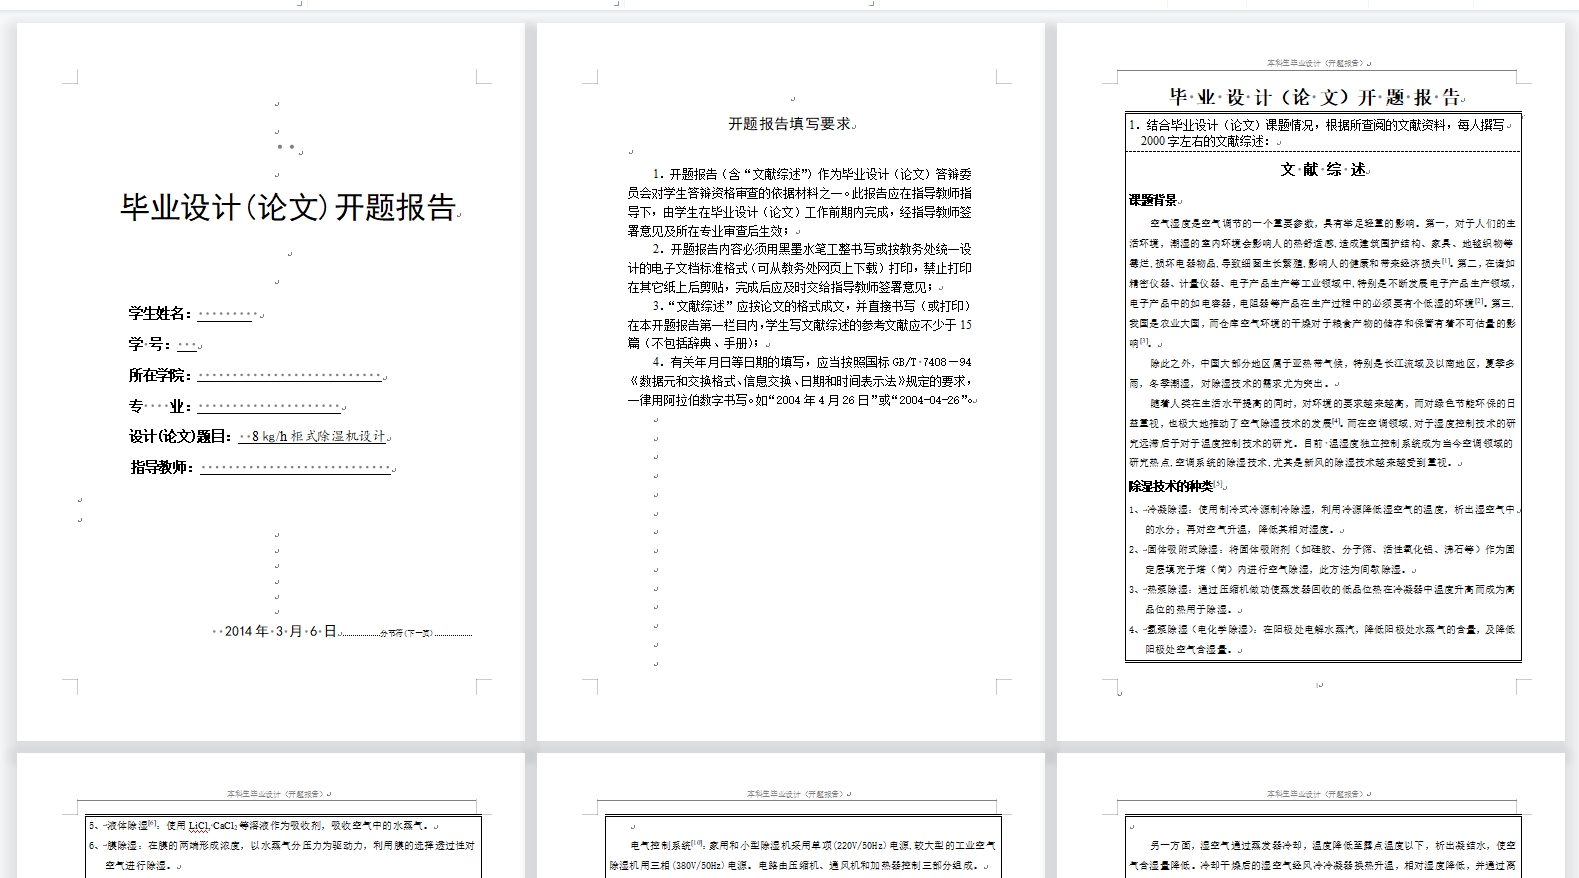Screen dimensions: 1579x878
Task: Click the 设计(论文)题目 label
Action: pyautogui.click(x=181, y=436)
